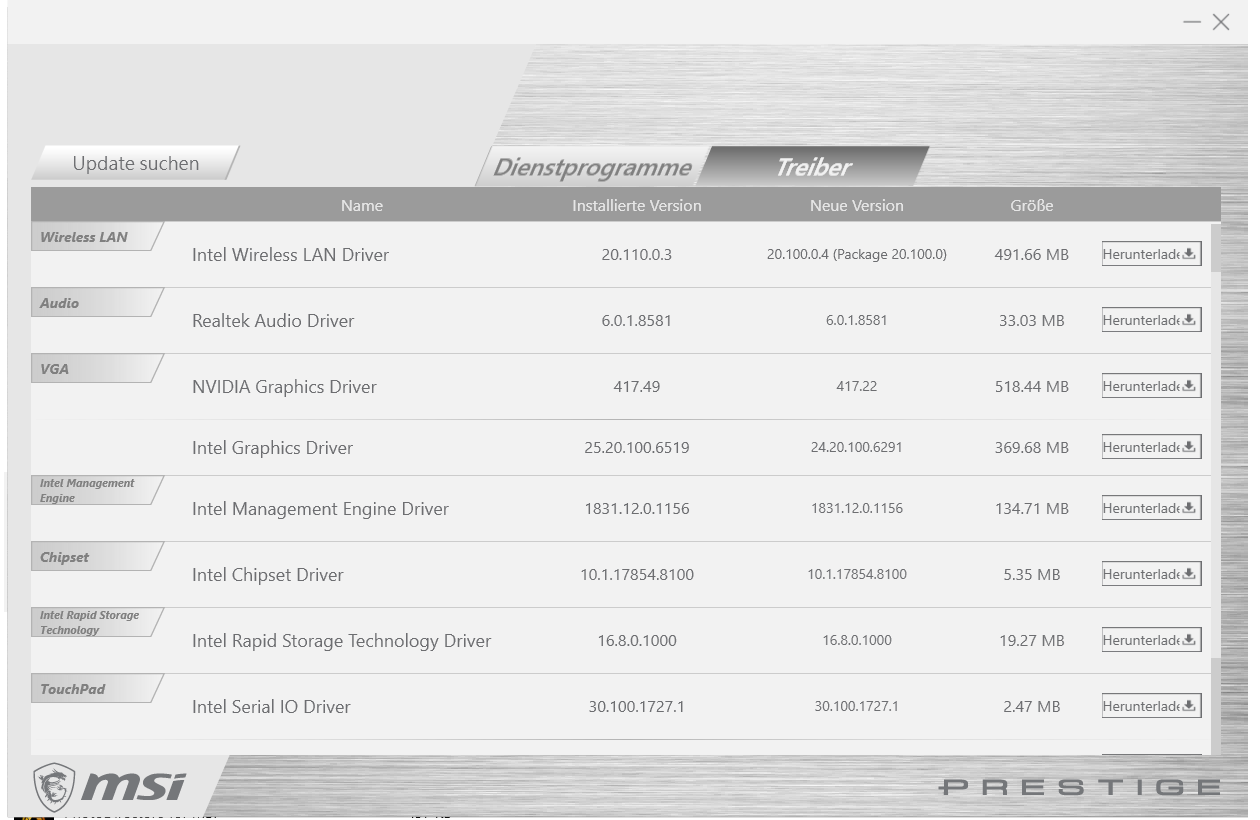The height and width of the screenshot is (820, 1260).
Task: Click the Intel Wireless LAN Driver name
Action: 290,255
